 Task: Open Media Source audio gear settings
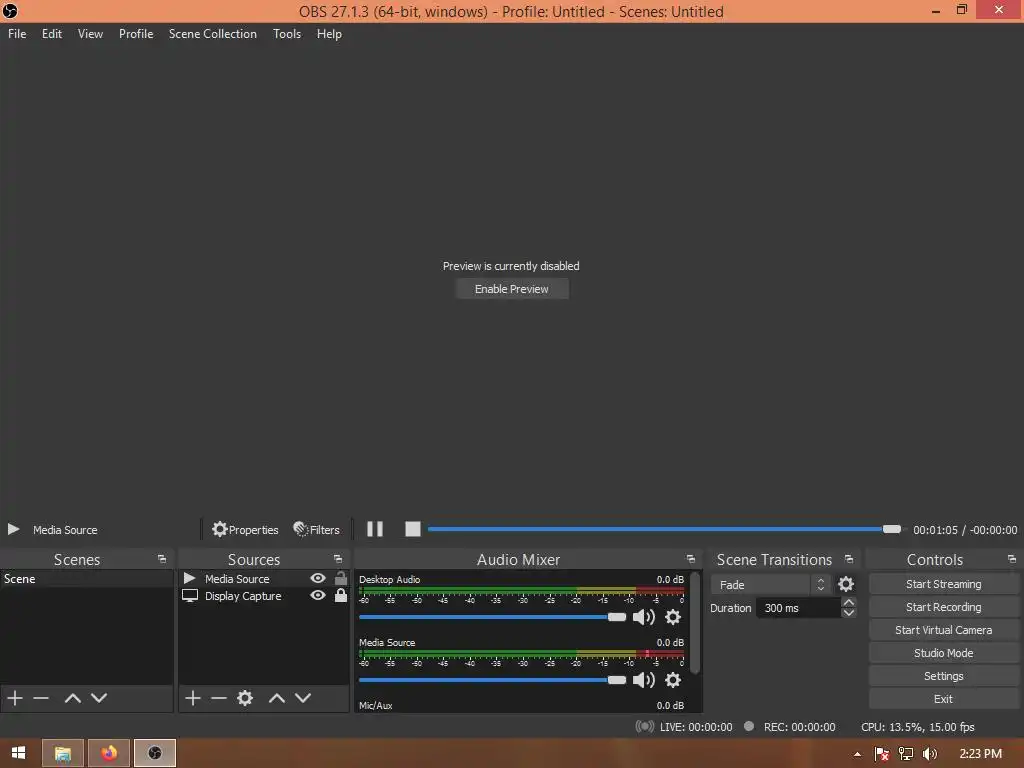(x=673, y=680)
